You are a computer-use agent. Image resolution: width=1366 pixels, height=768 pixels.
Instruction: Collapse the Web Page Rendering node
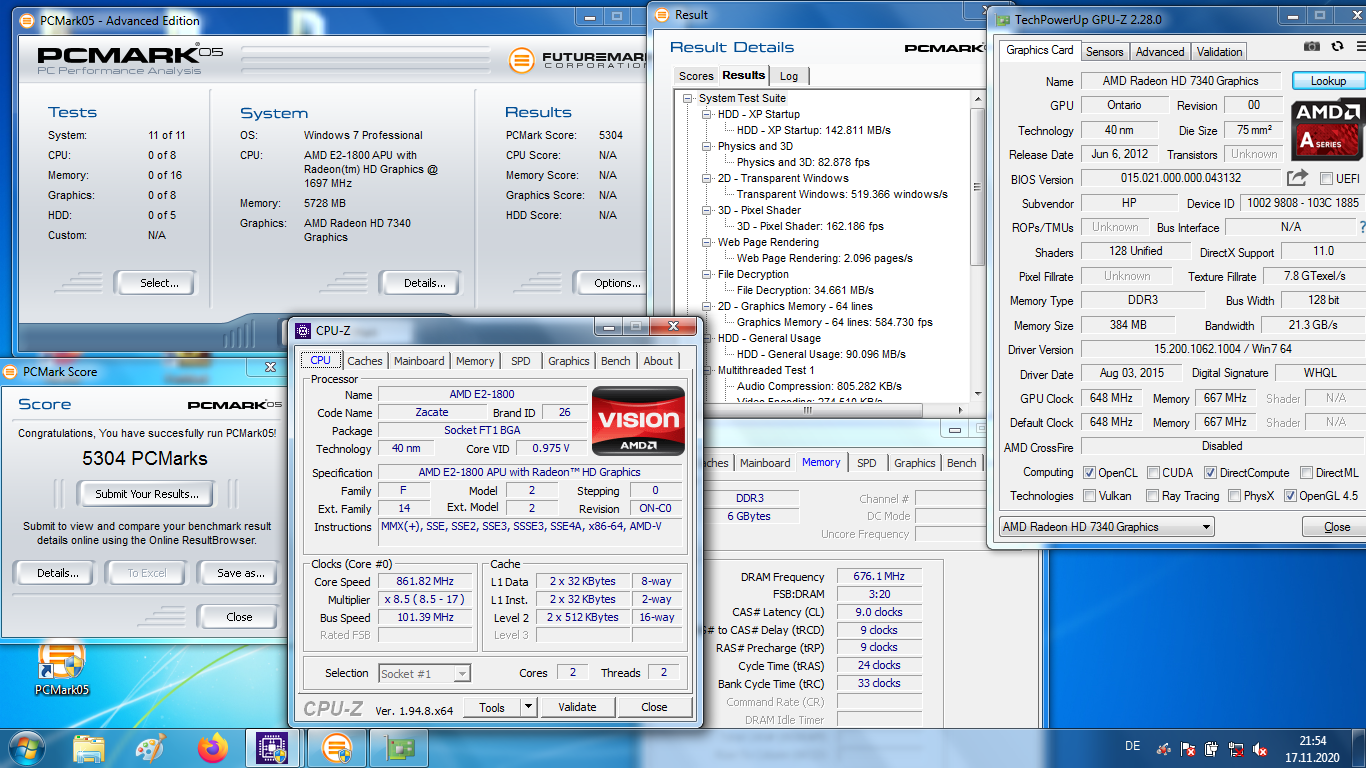(707, 242)
